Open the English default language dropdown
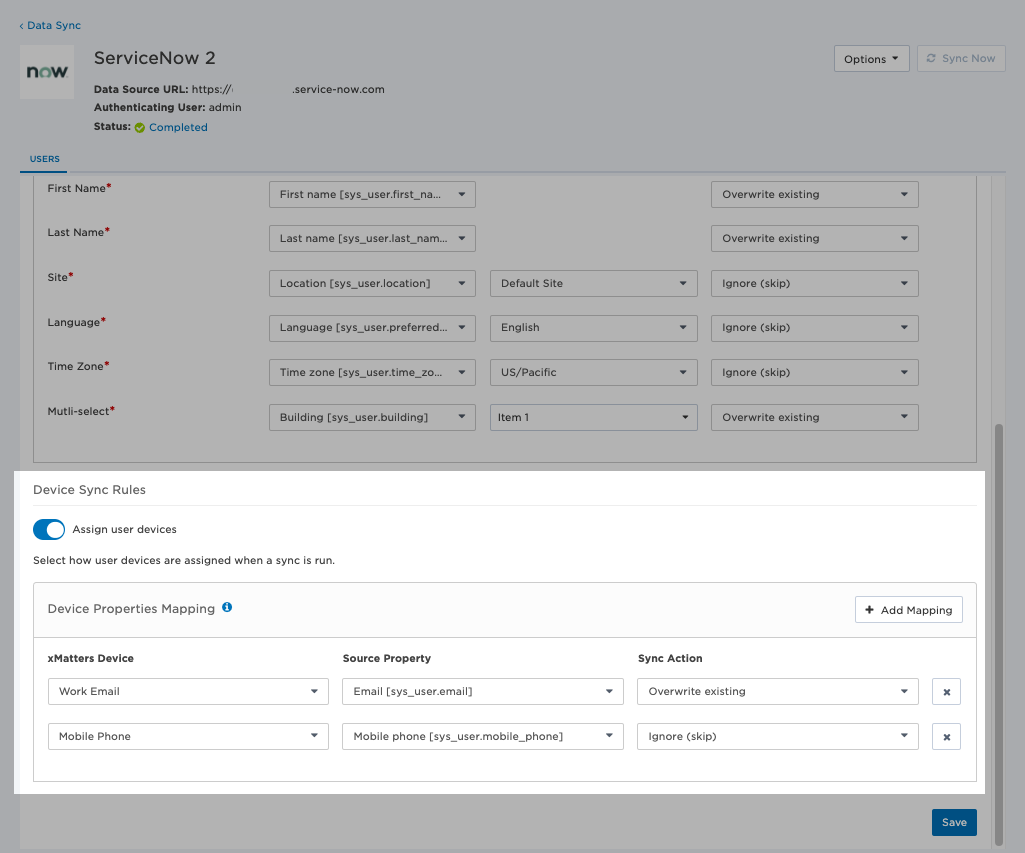1025x853 pixels. 594,328
